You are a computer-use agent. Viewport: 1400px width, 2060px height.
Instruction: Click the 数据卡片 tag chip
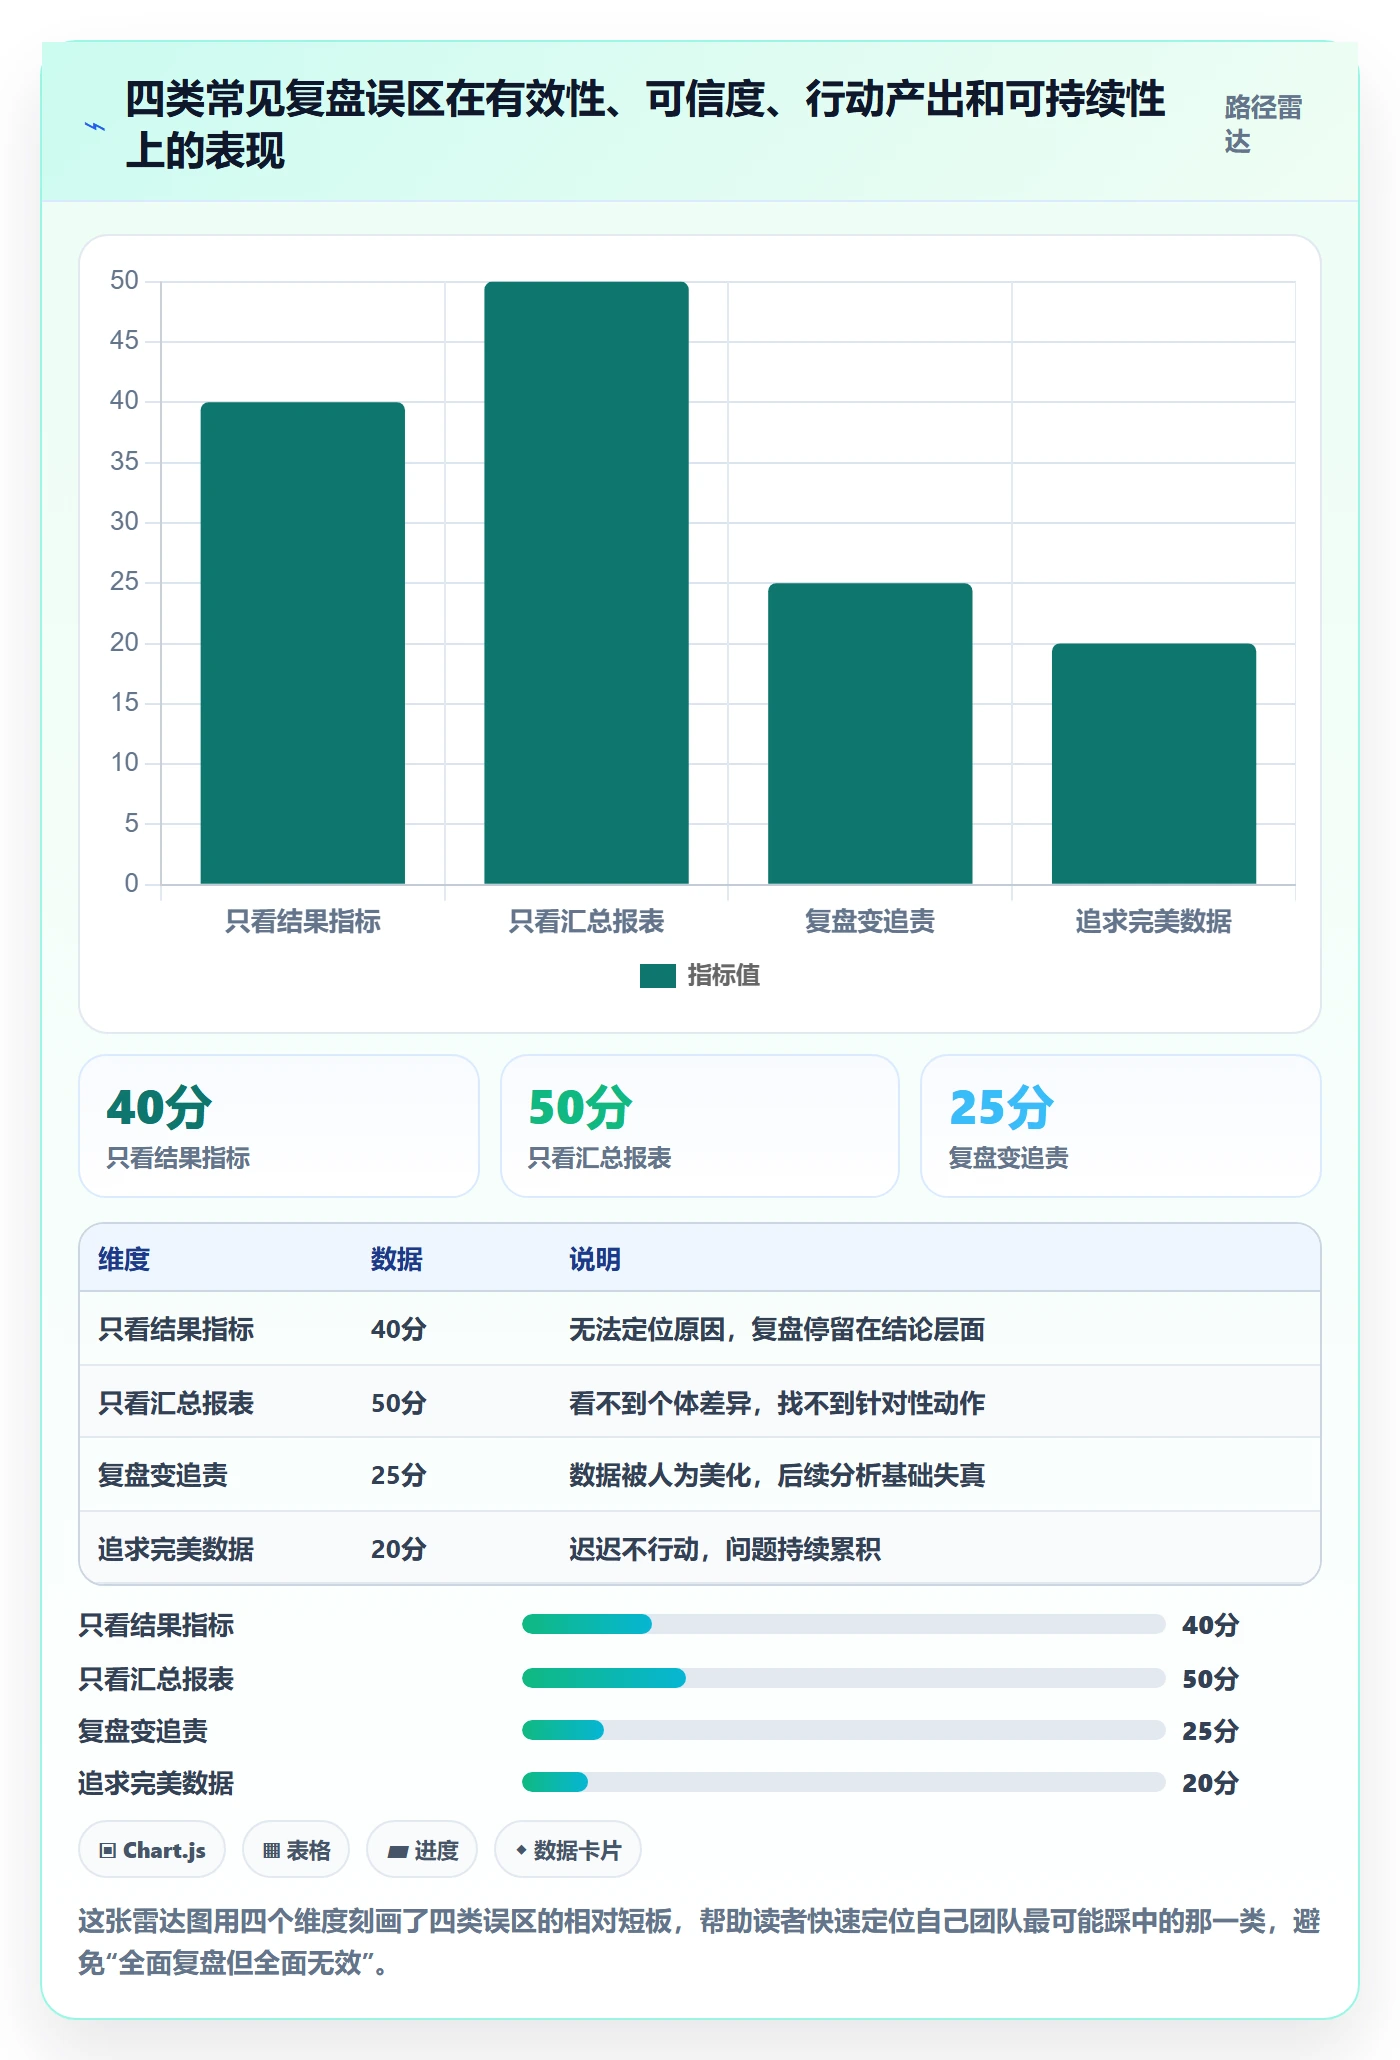coord(568,1850)
